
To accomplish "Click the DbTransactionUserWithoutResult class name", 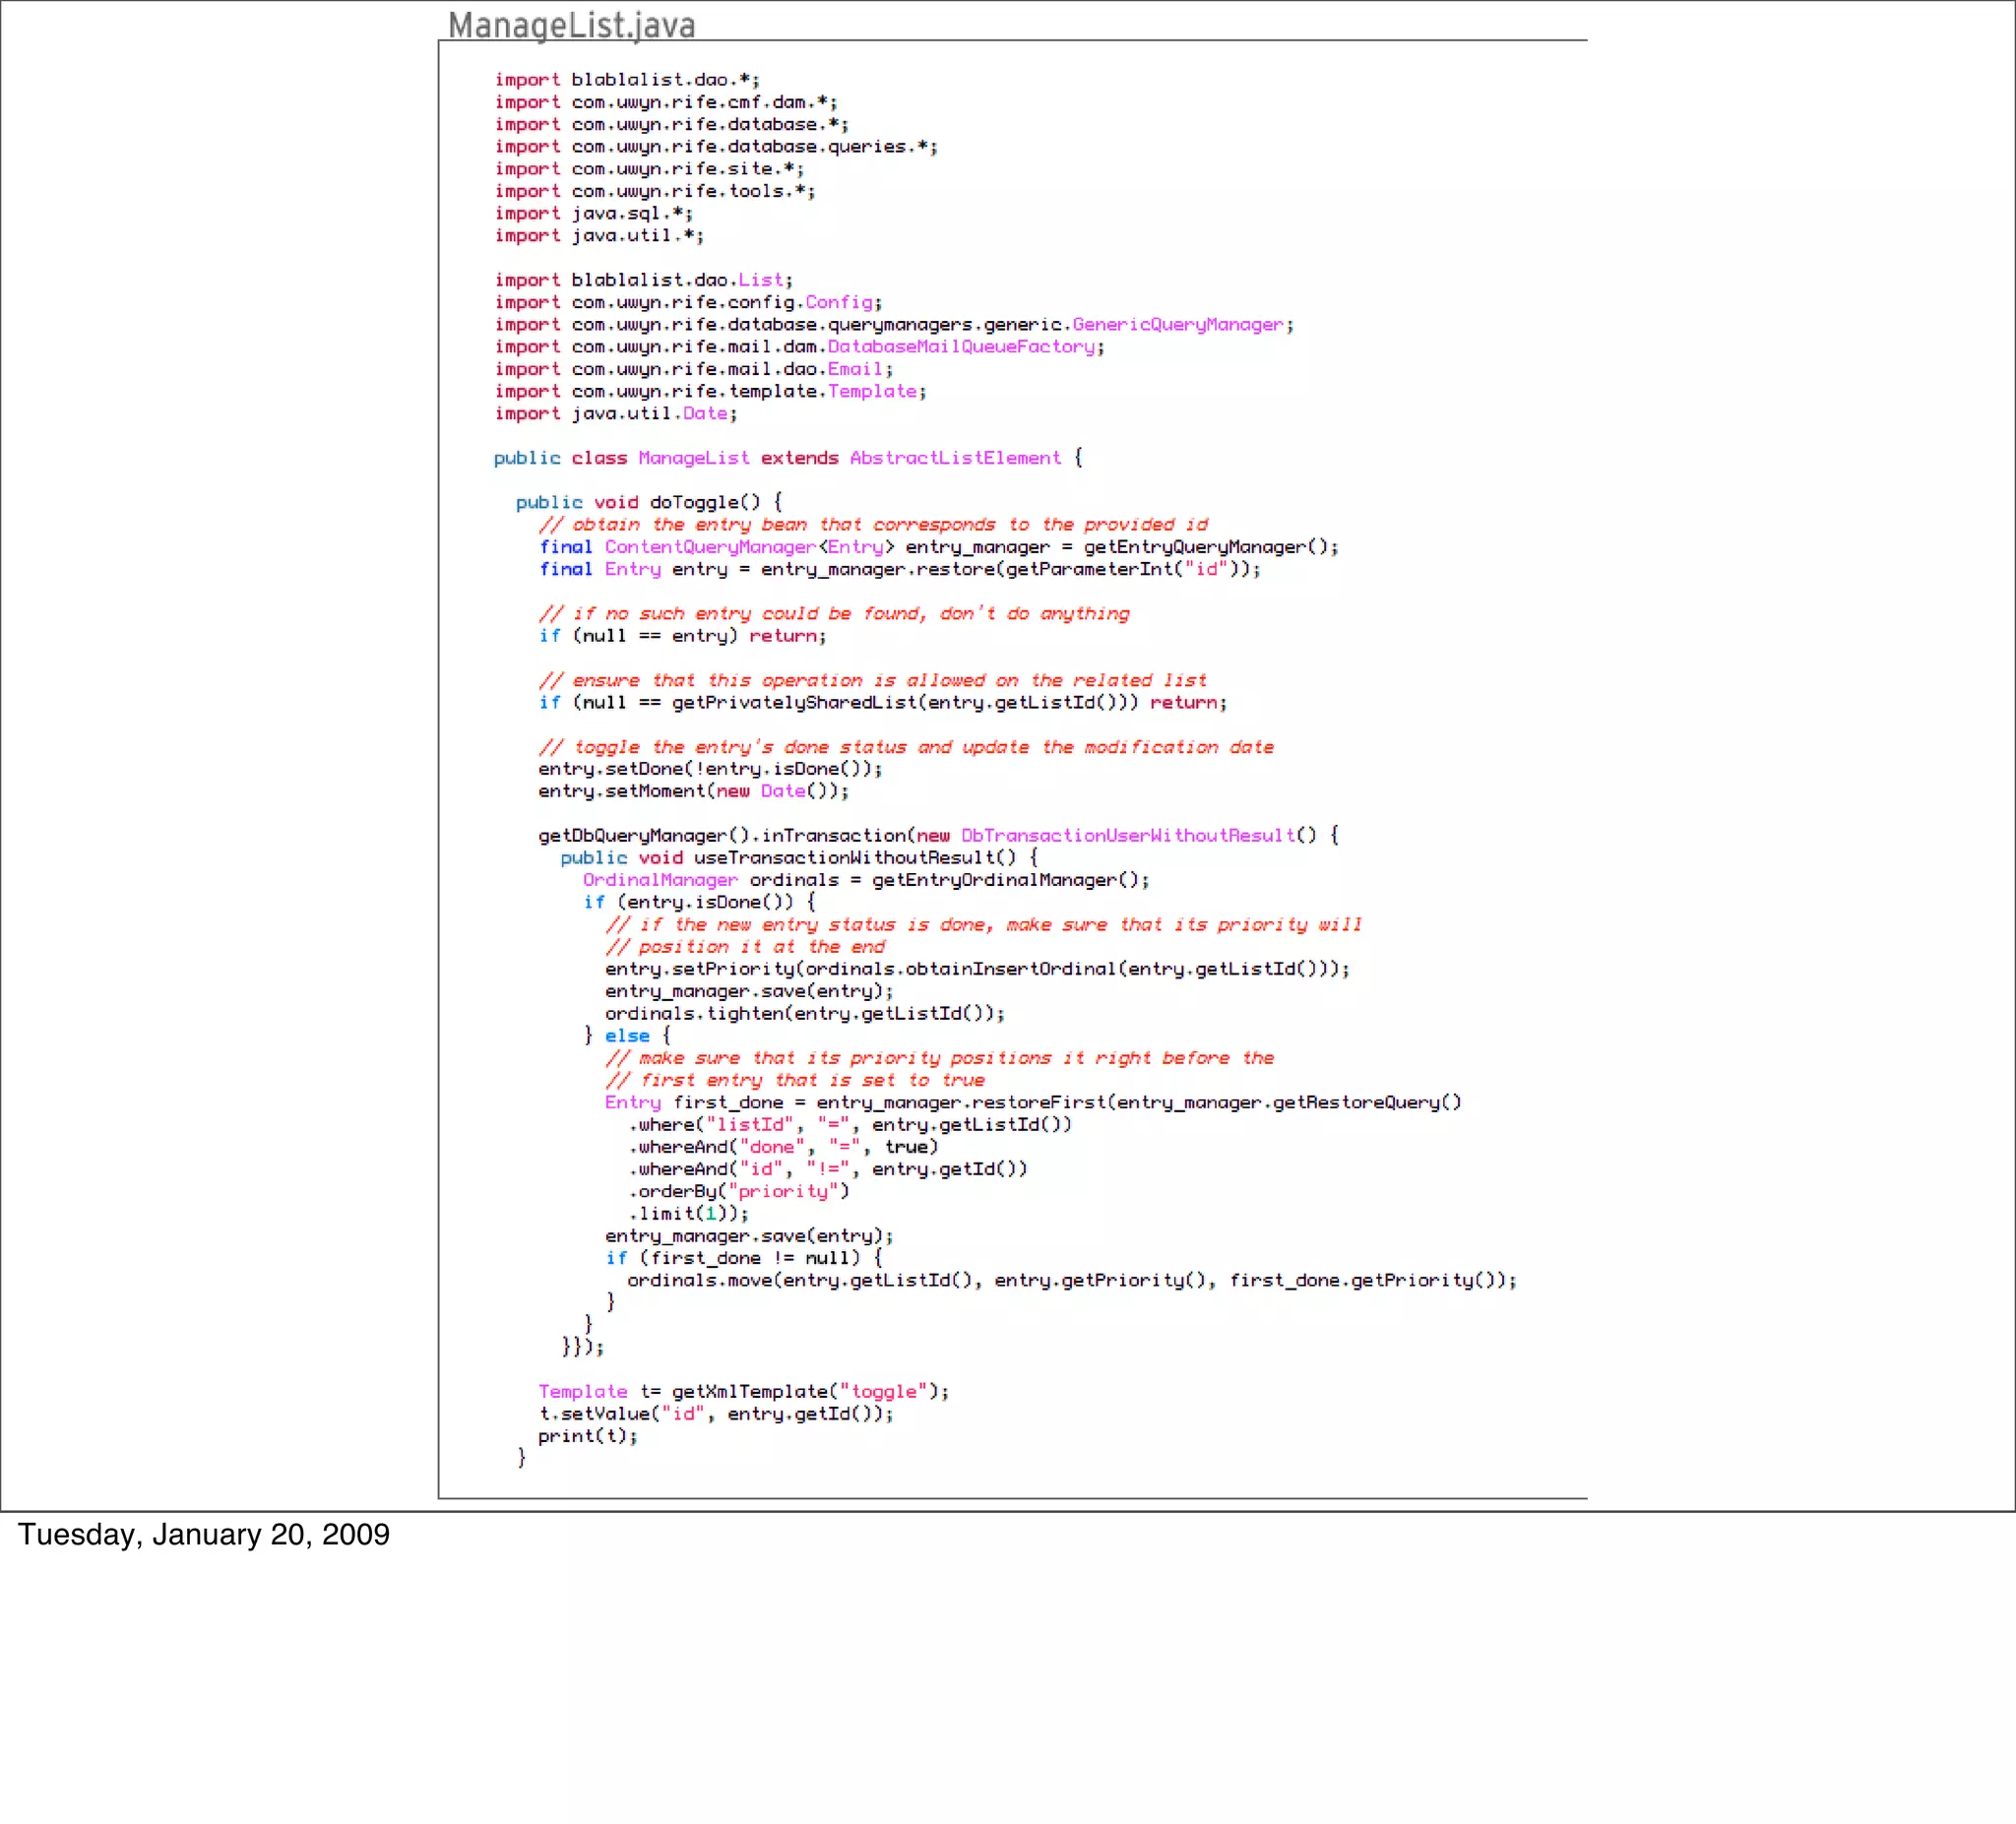I will click(1127, 835).
